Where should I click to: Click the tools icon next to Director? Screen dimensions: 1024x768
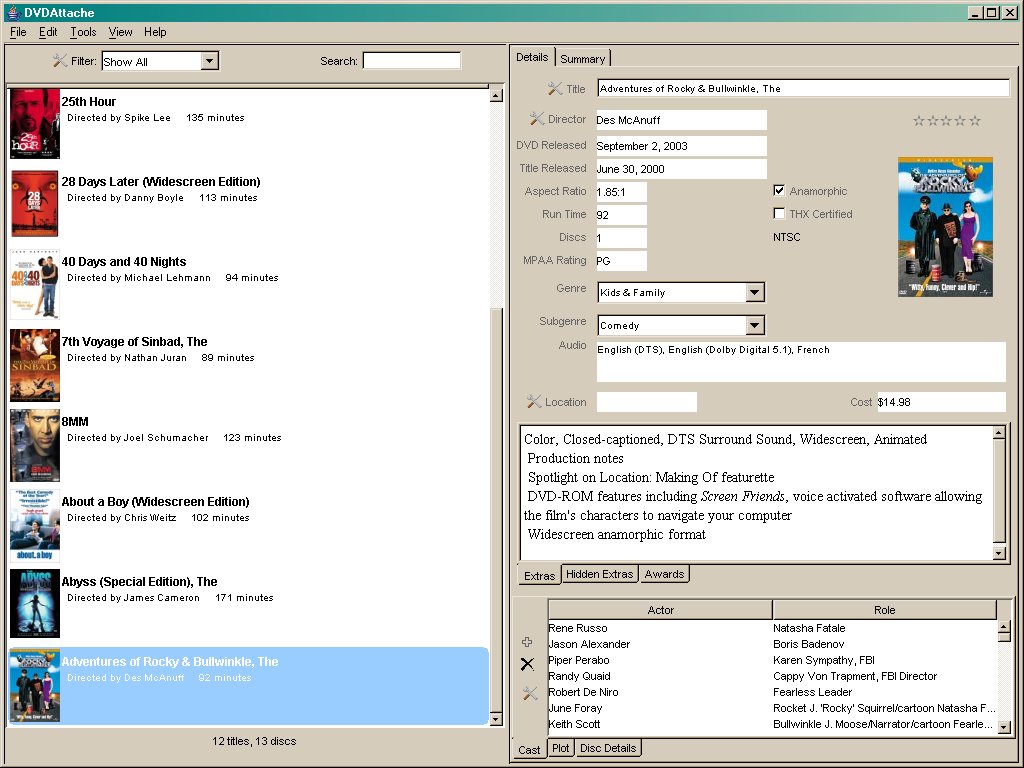tap(537, 119)
